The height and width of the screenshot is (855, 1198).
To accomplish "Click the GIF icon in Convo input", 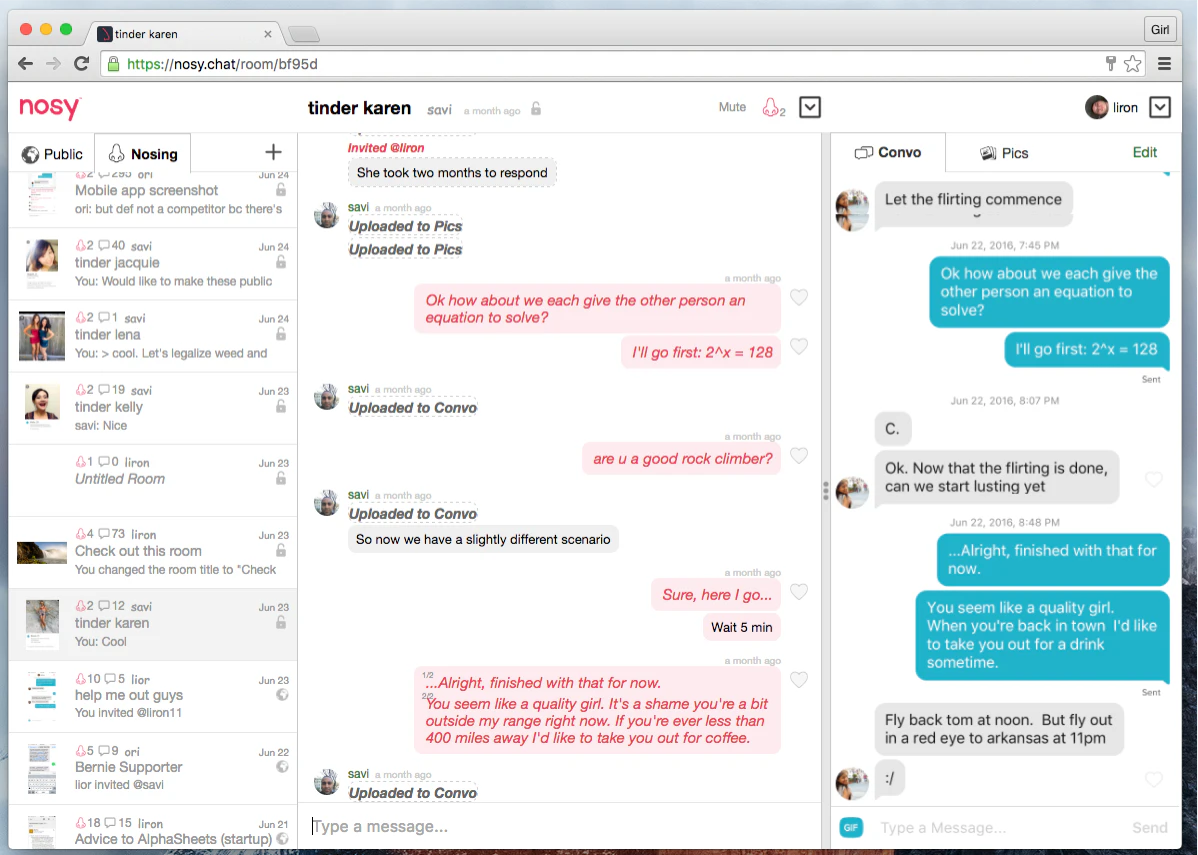I will pos(851,827).
